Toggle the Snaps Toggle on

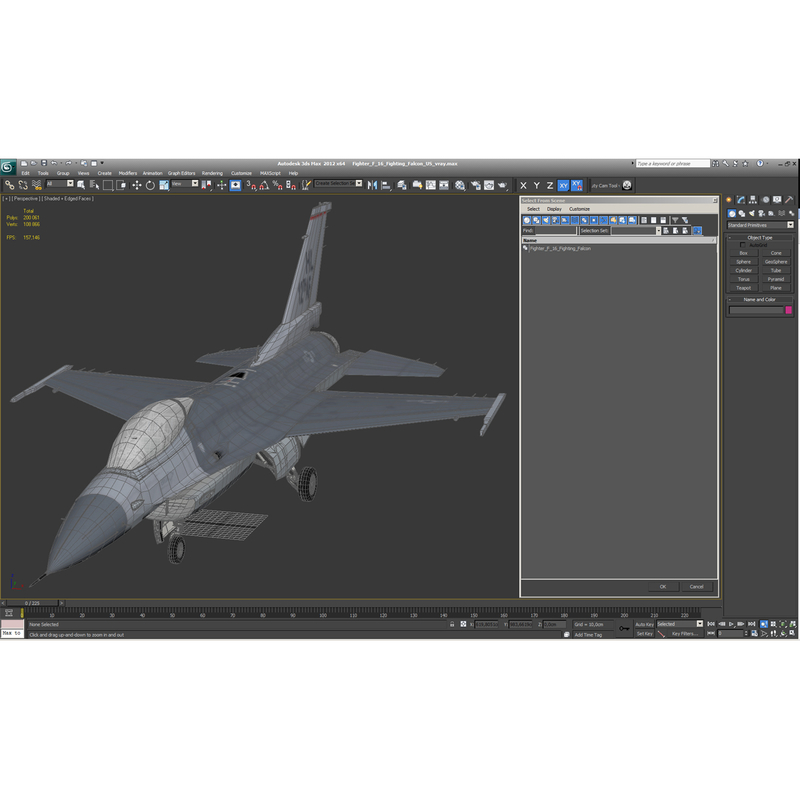(248, 186)
